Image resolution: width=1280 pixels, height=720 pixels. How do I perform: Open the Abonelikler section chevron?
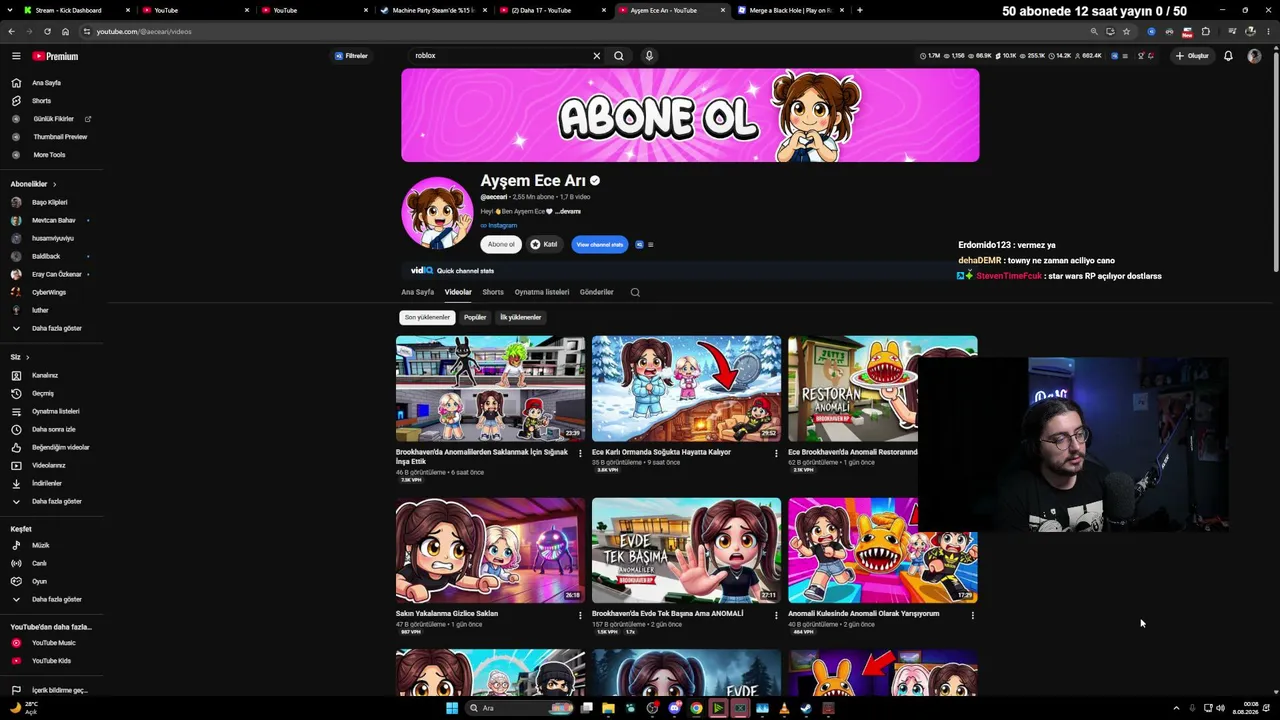click(54, 184)
